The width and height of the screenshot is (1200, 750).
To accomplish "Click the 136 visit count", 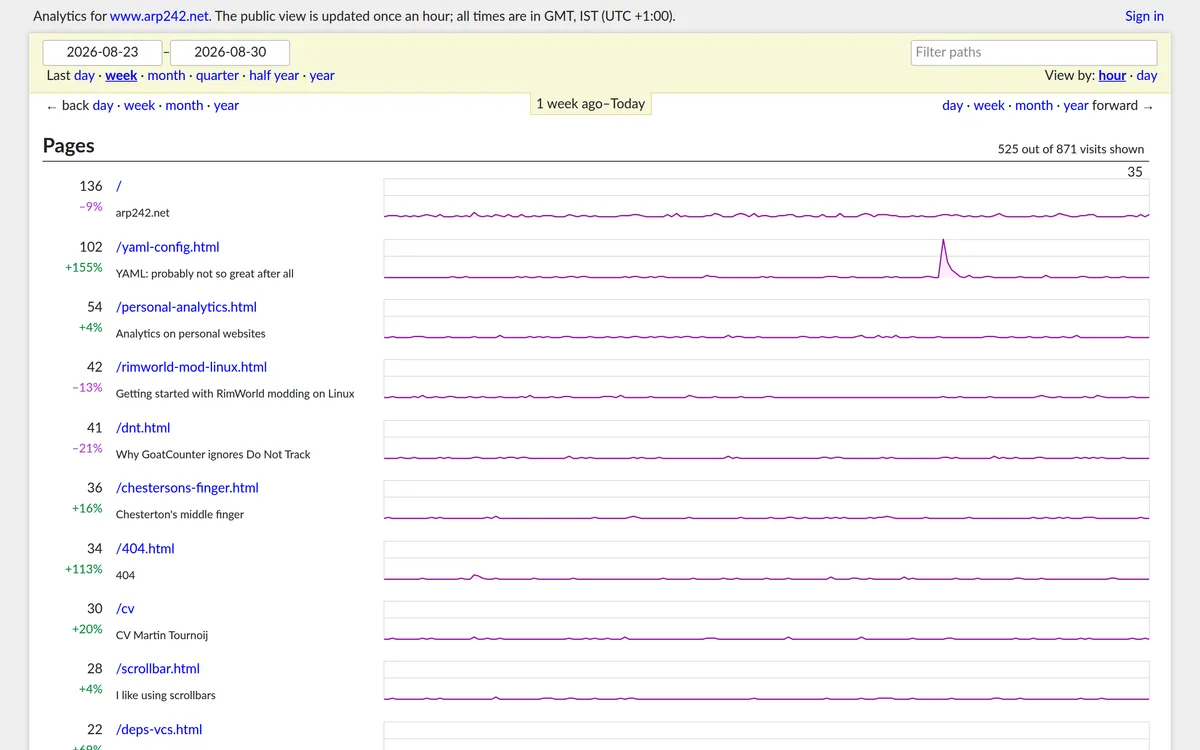I will (91, 186).
